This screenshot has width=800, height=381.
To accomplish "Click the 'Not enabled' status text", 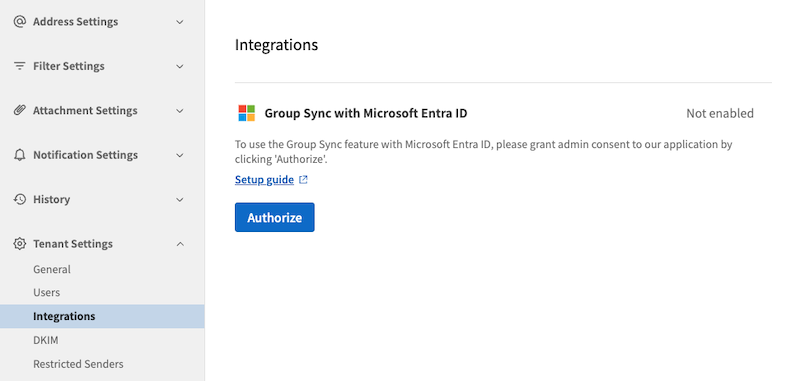I will 720,113.
